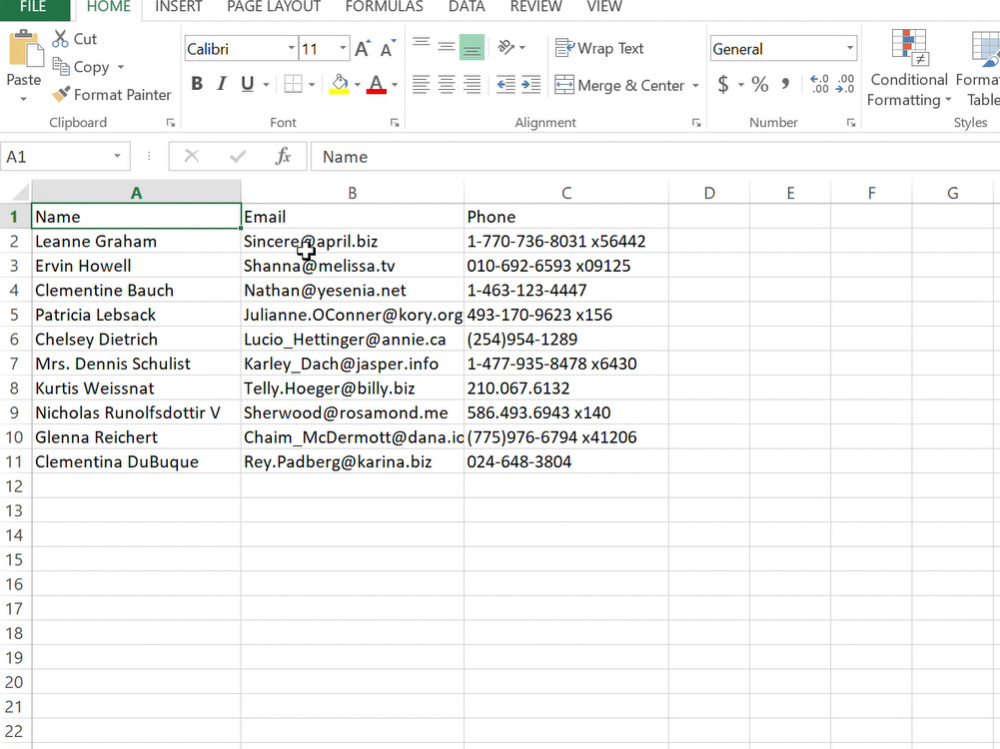Select column B header
Viewport: 1000px width, 749px height.
(x=352, y=193)
